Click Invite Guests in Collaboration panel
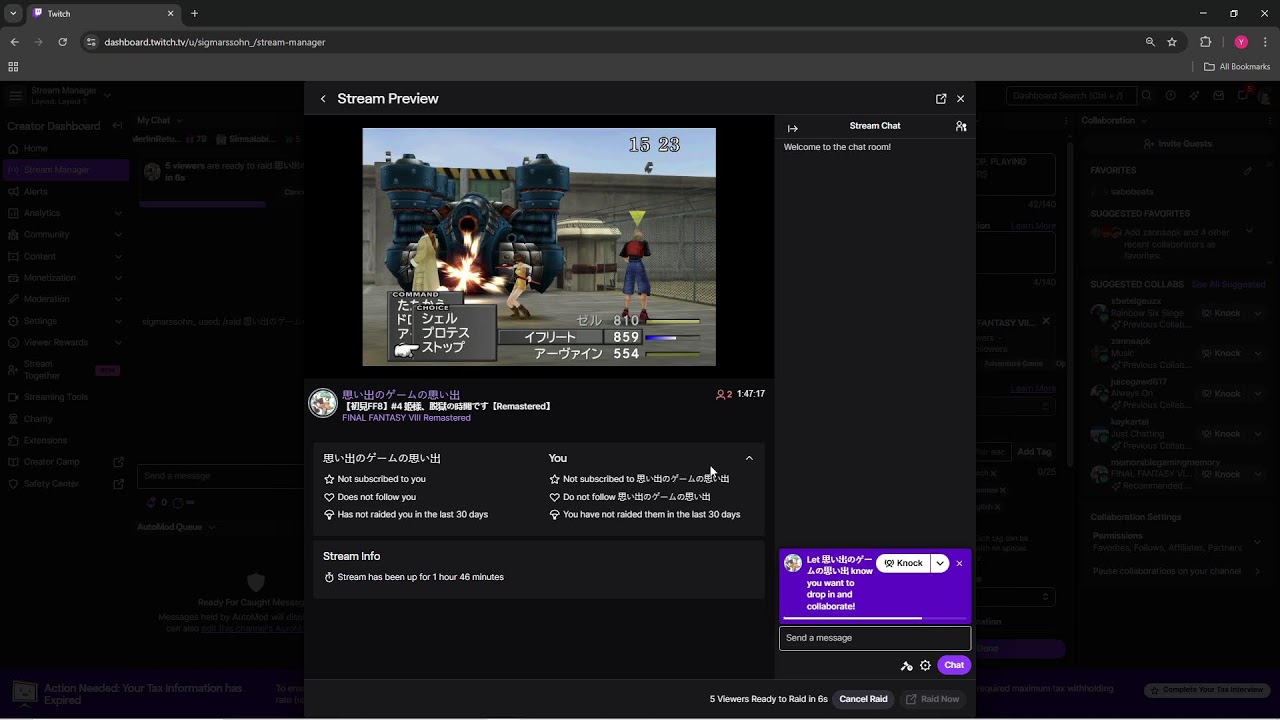The height and width of the screenshot is (720, 1280). point(1178,144)
